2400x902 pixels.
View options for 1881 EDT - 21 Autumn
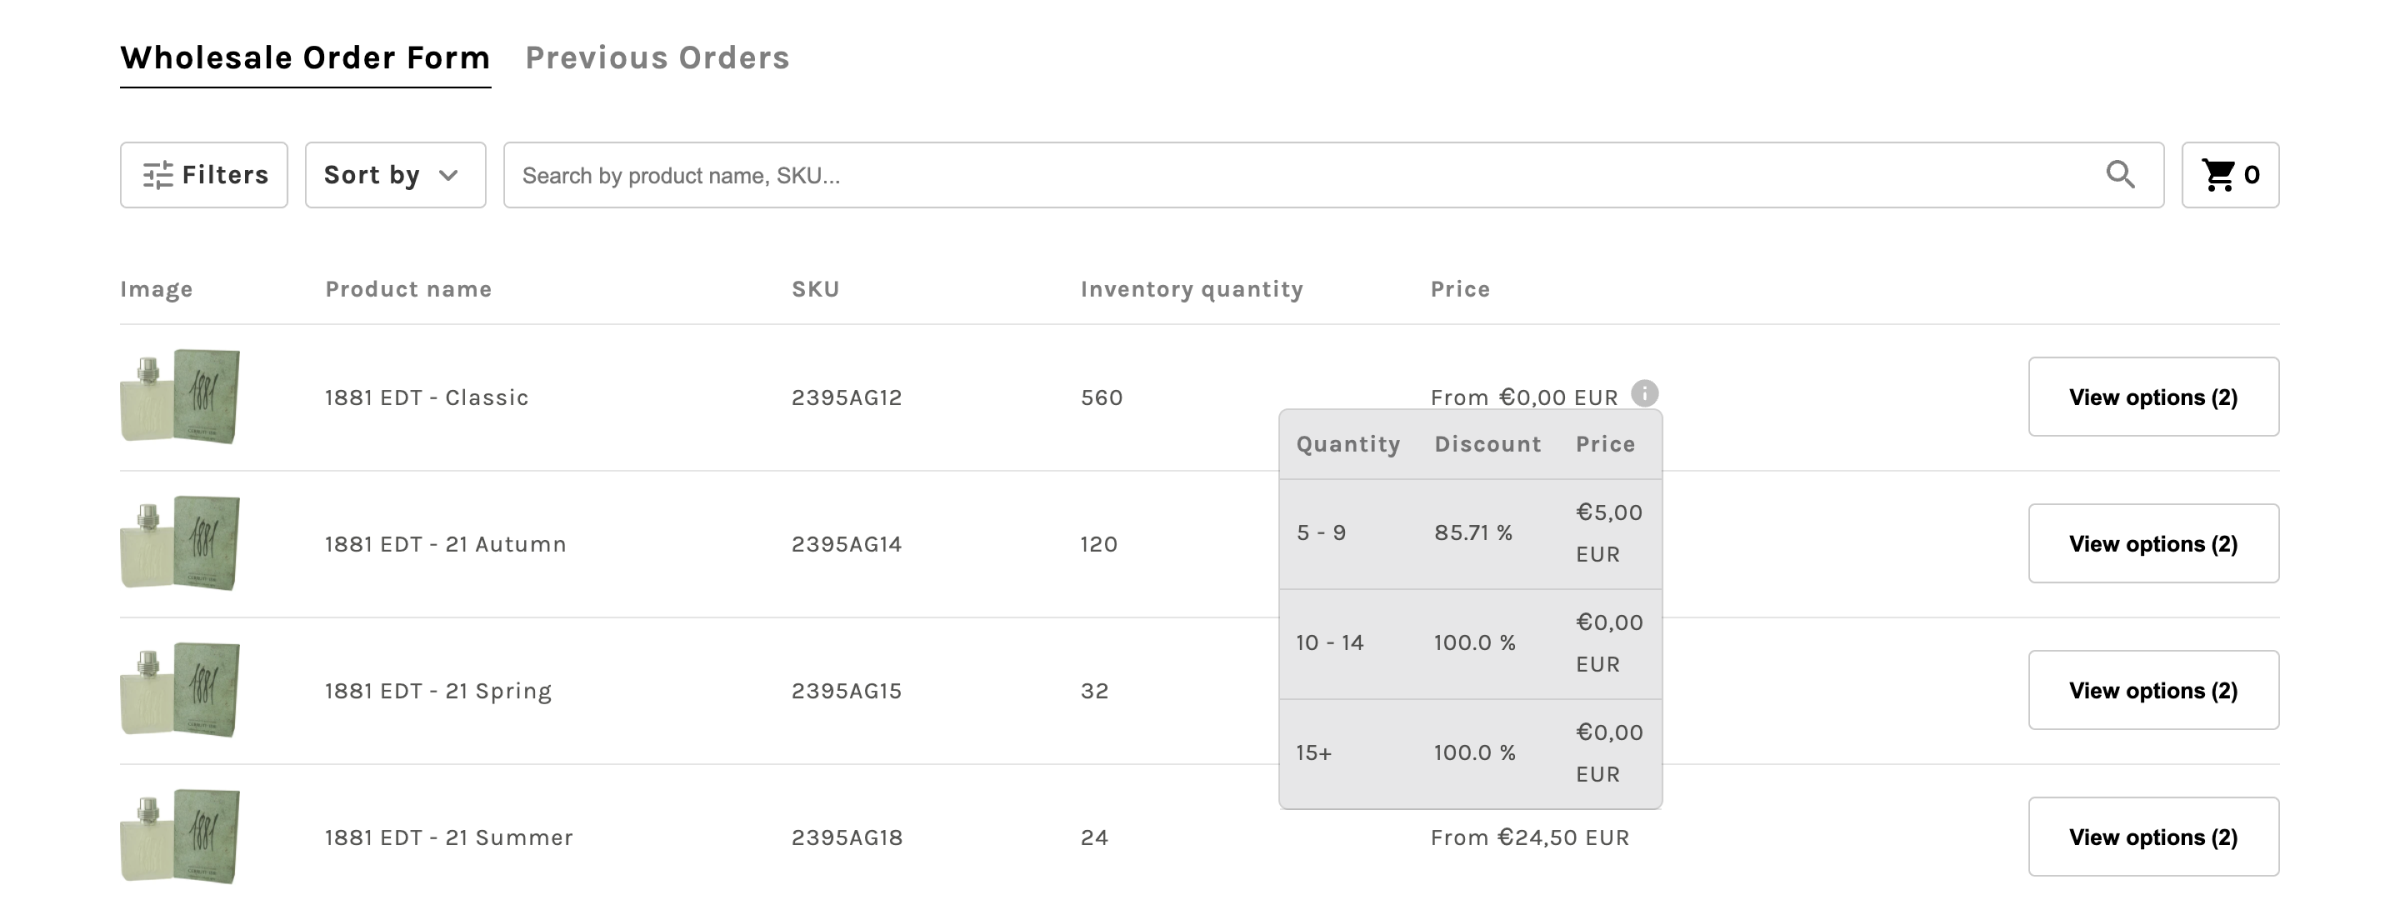[x=2153, y=544]
